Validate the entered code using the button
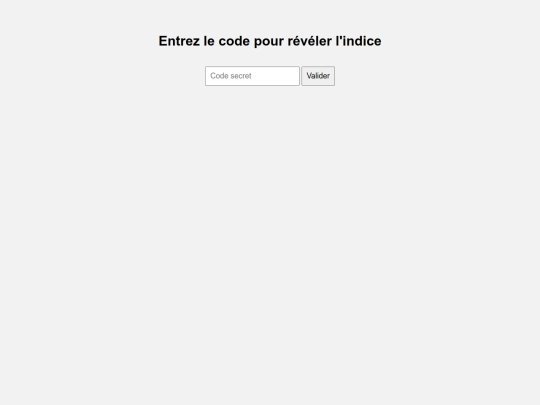The height and width of the screenshot is (405, 540). pyautogui.click(x=318, y=76)
